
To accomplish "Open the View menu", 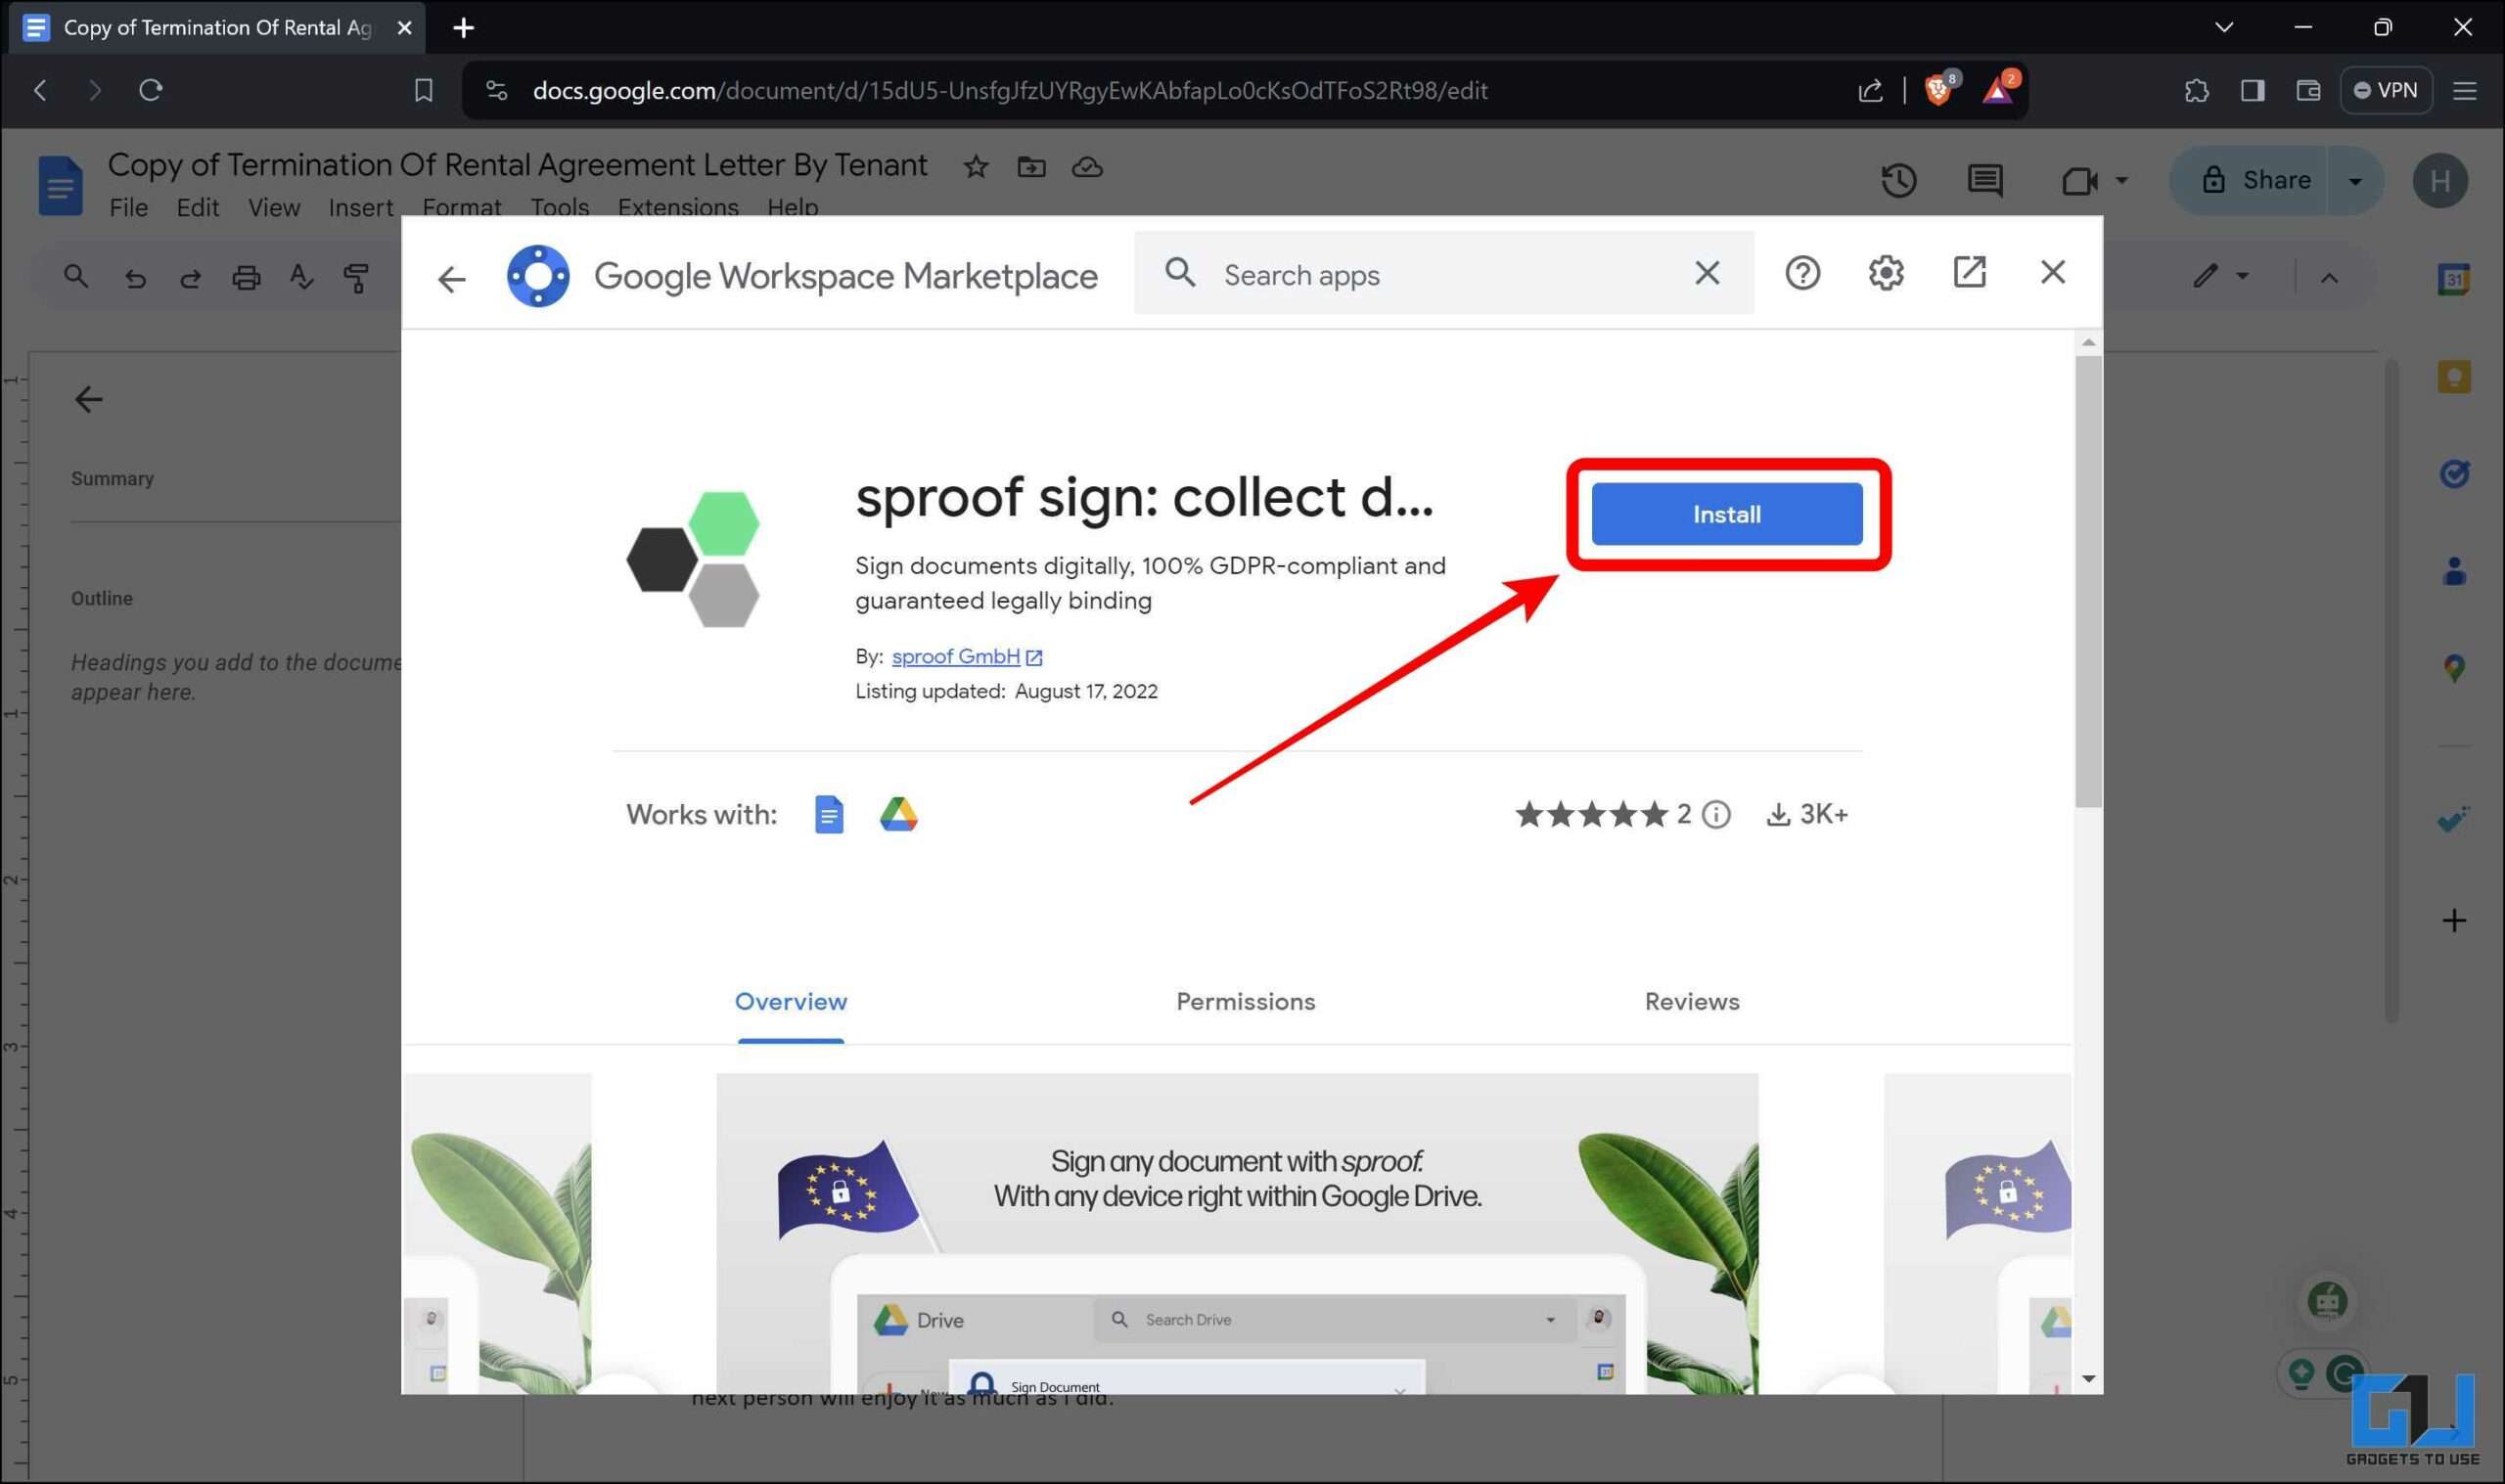I will (273, 206).
